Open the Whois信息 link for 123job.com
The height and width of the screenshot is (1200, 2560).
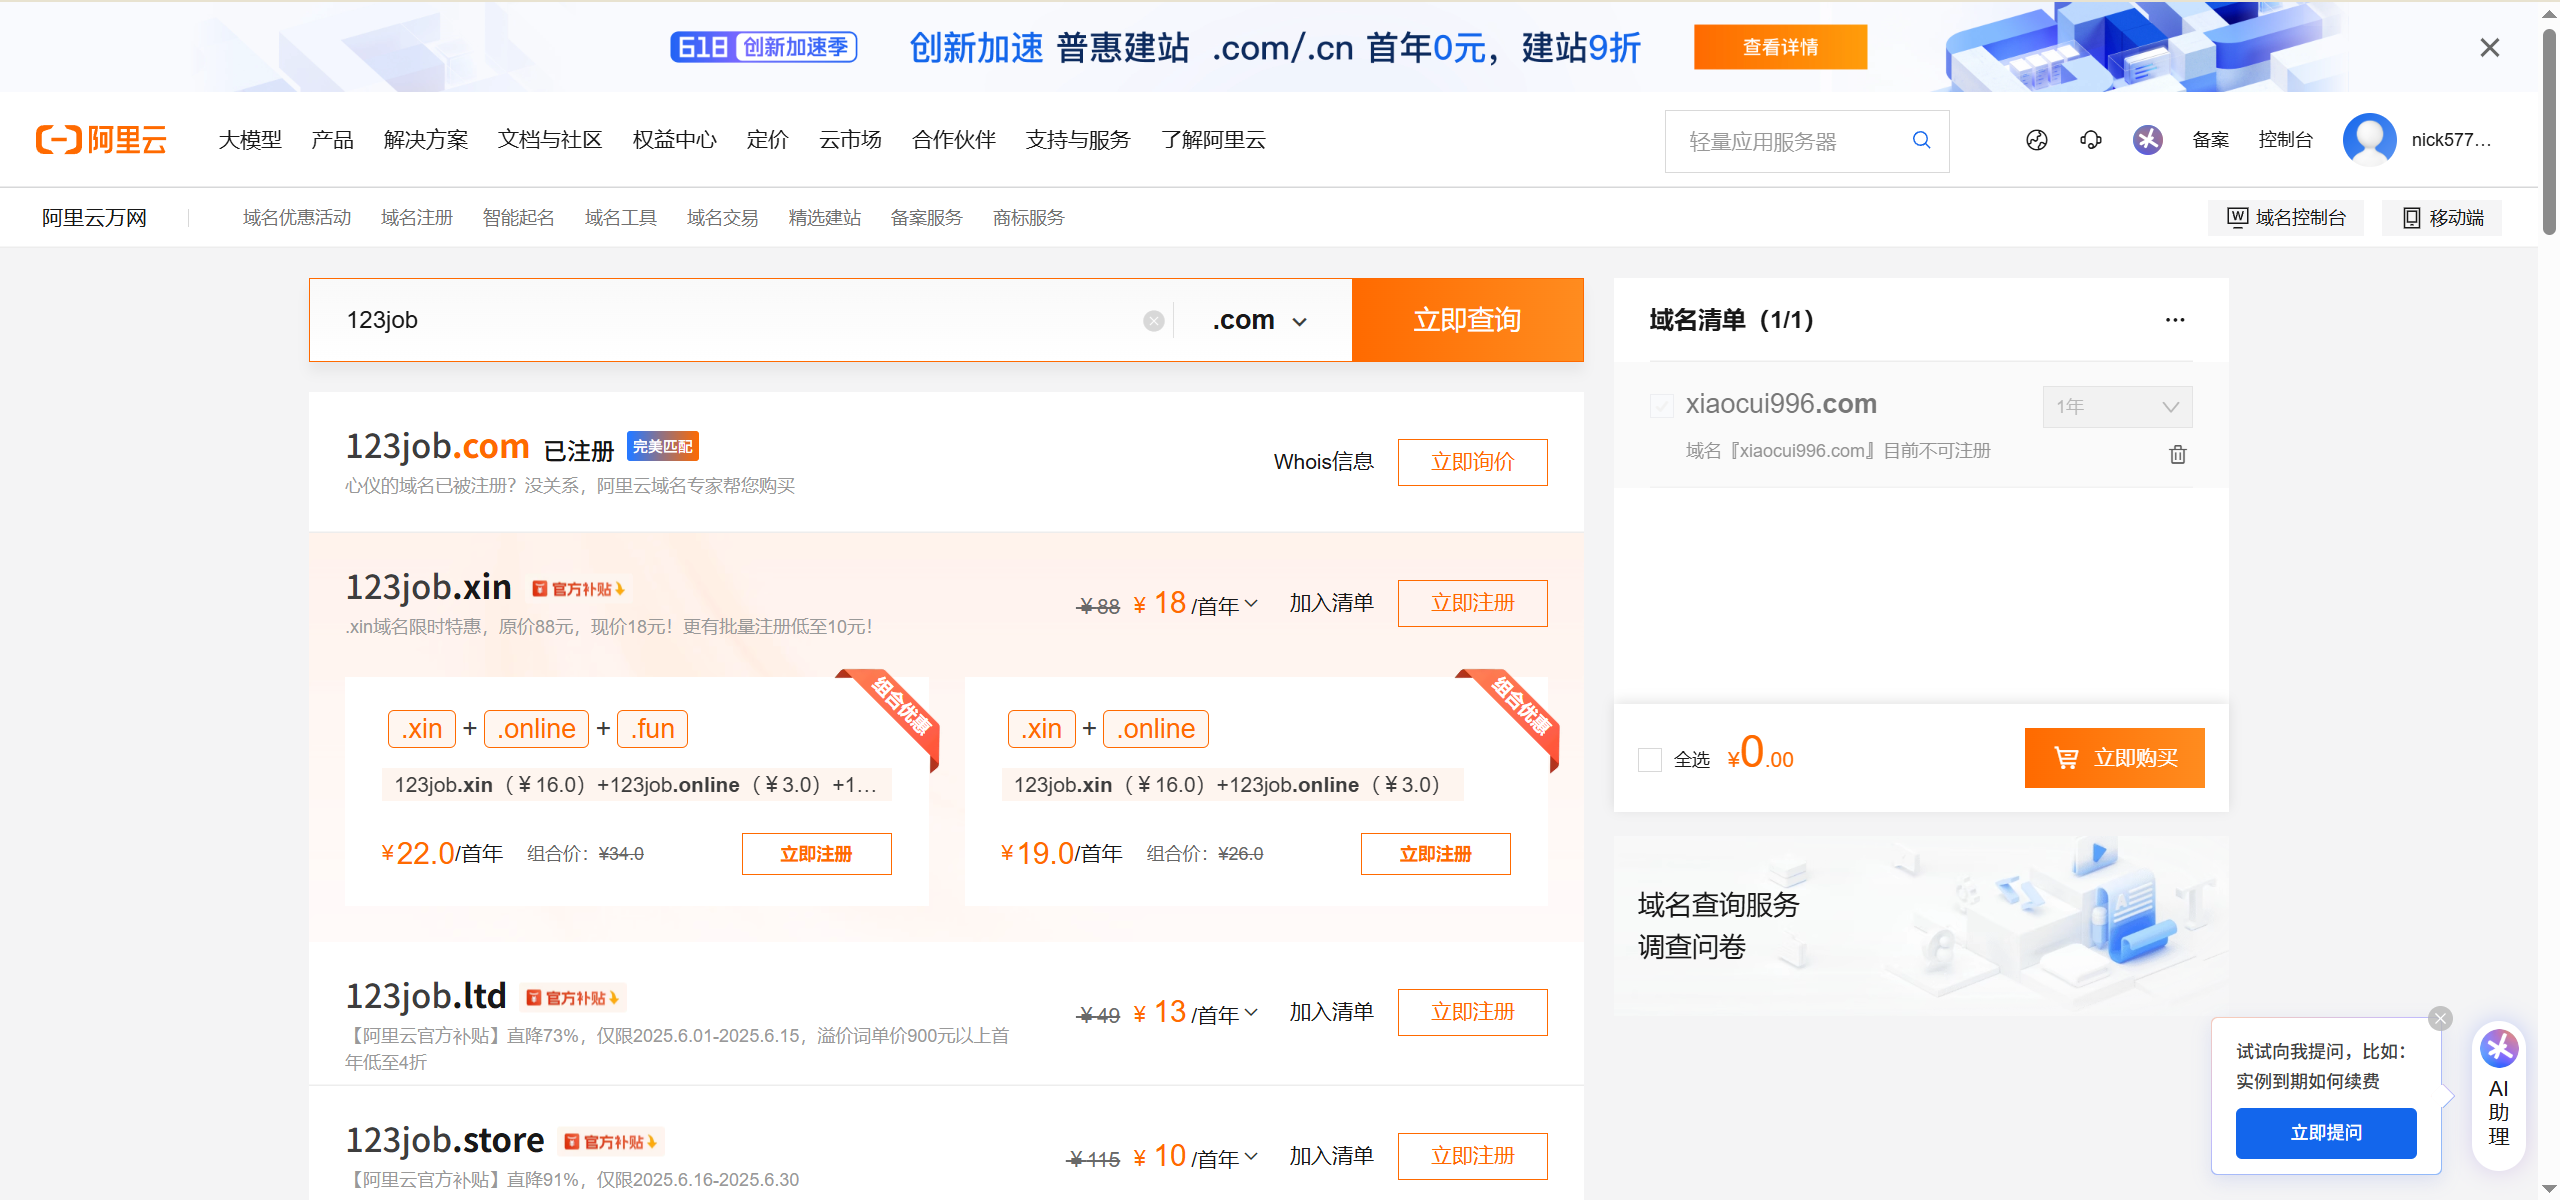[x=1323, y=461]
